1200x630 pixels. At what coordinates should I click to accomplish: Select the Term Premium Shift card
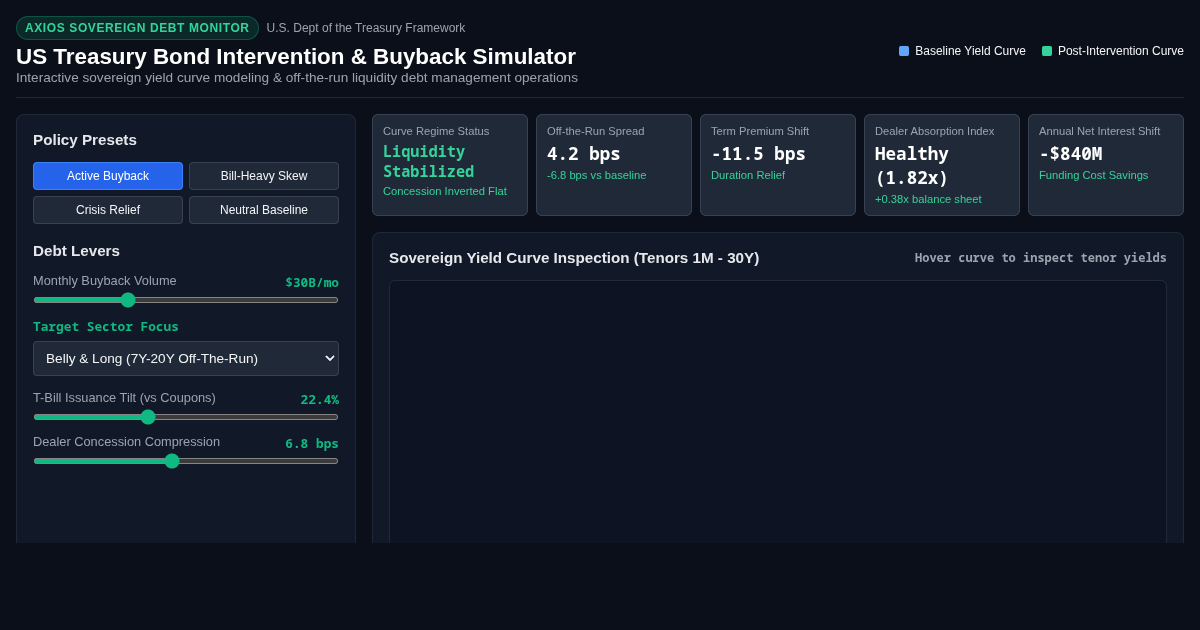778,165
